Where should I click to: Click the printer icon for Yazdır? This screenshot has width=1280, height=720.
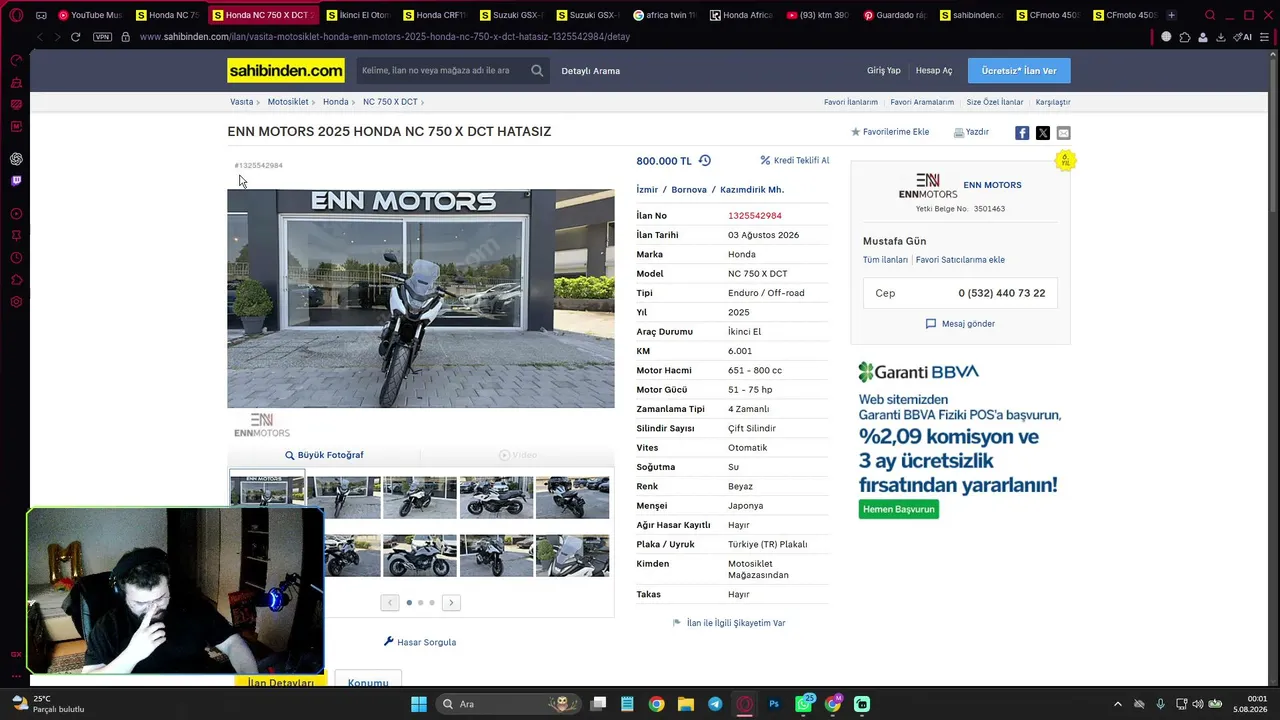[x=959, y=132]
